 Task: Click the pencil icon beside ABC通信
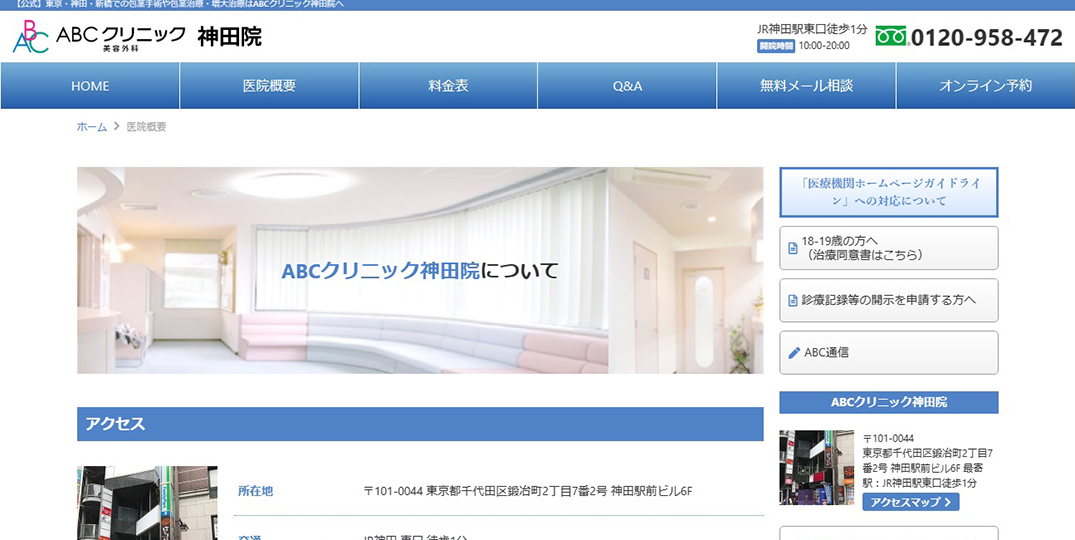pyautogui.click(x=794, y=353)
